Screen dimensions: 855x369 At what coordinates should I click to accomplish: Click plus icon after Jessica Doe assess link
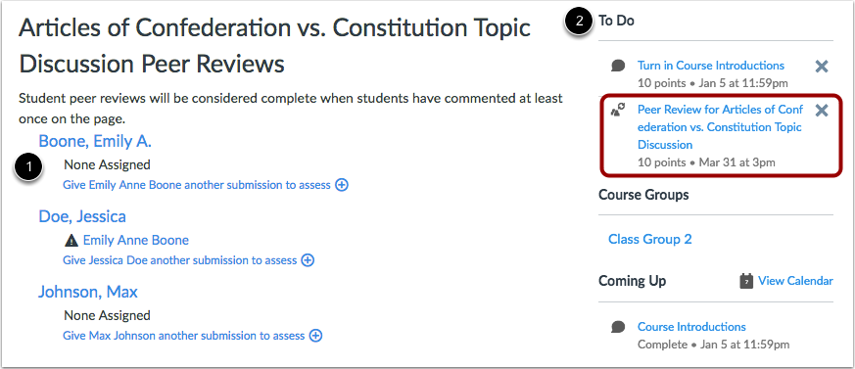click(308, 261)
